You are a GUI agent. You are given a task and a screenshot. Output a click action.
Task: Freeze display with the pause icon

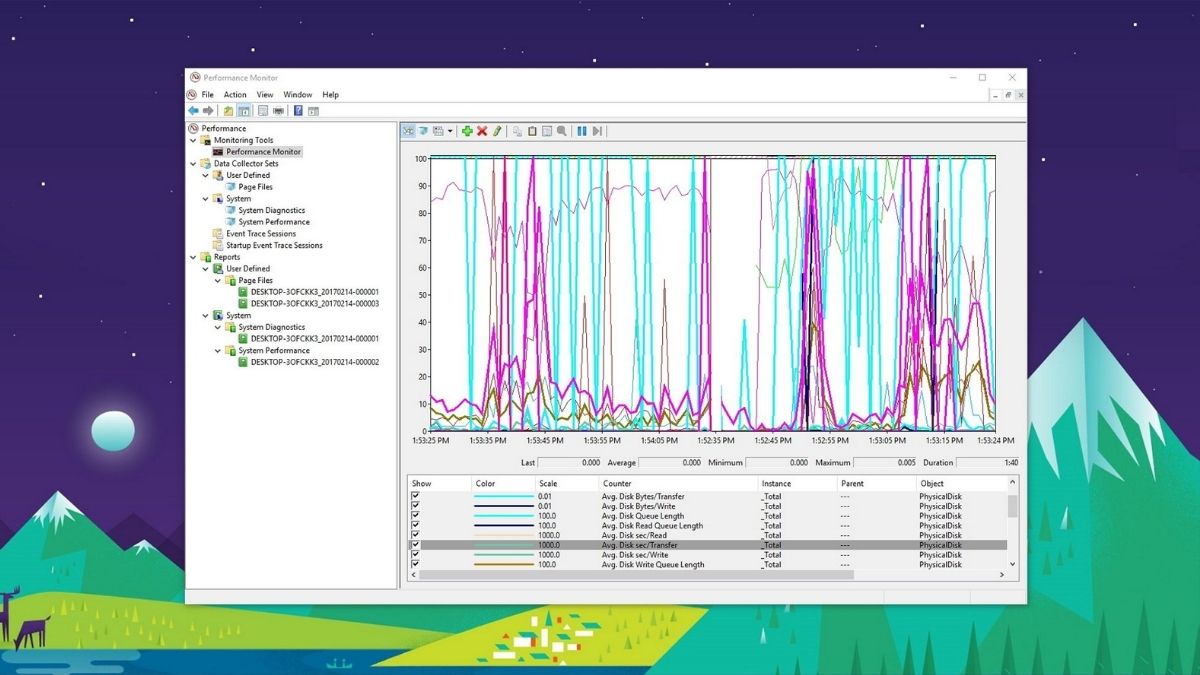click(582, 131)
